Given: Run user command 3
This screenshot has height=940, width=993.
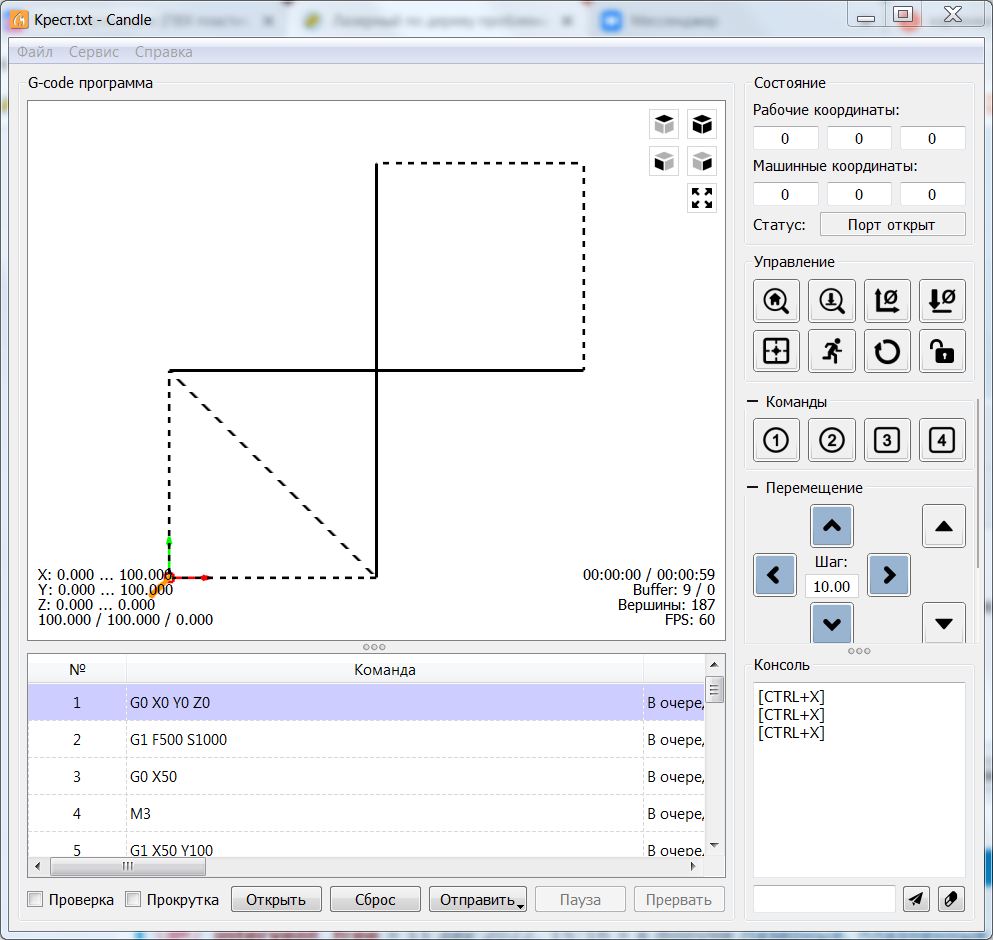Looking at the screenshot, I should [887, 440].
